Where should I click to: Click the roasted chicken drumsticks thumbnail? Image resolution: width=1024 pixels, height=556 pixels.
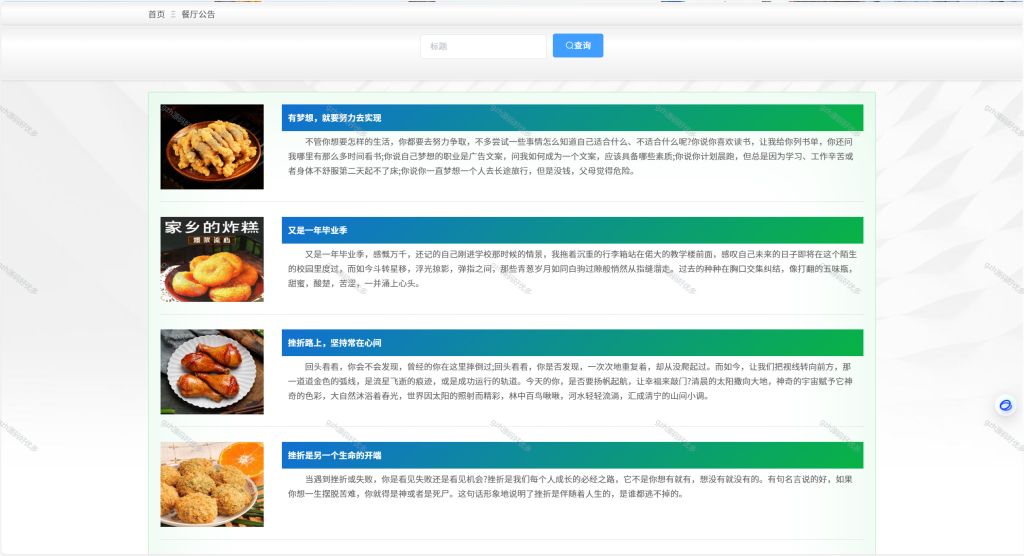tap(212, 372)
